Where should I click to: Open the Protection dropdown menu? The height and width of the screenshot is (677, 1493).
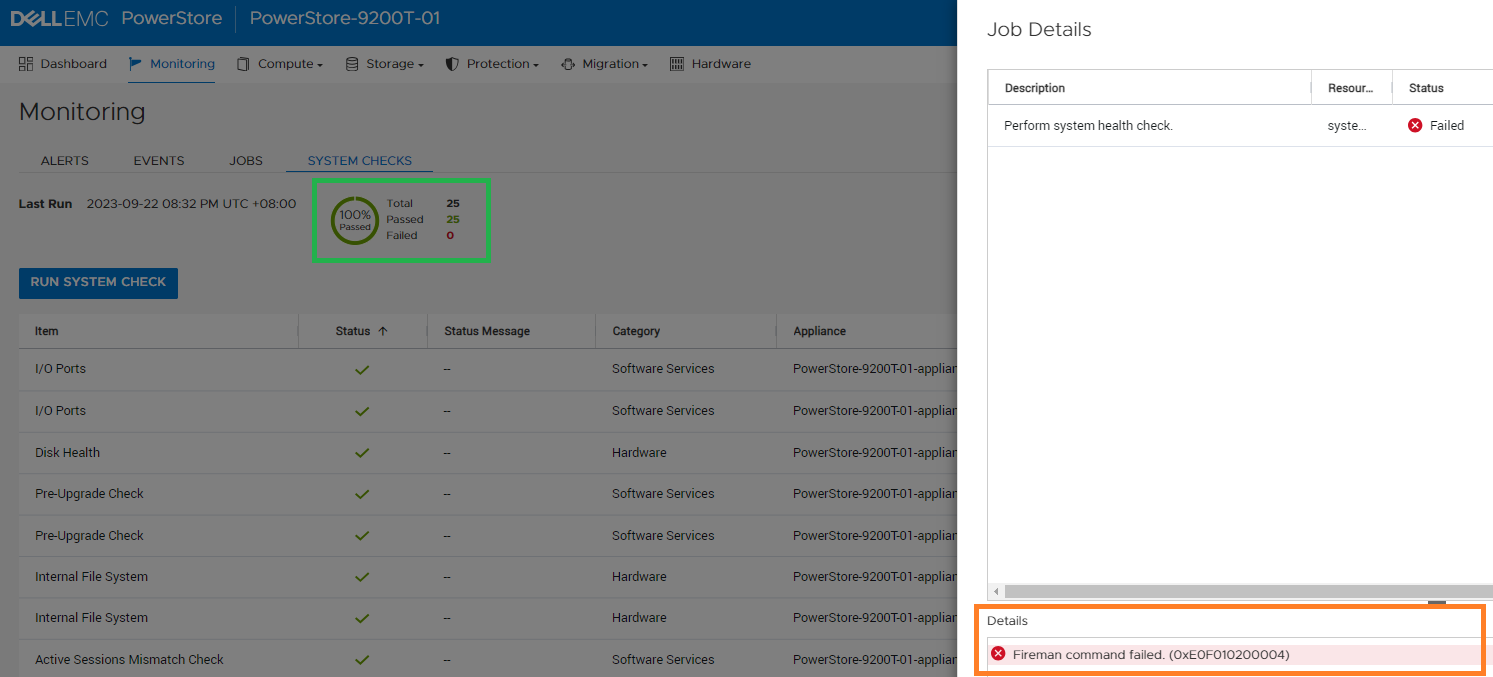tap(502, 64)
